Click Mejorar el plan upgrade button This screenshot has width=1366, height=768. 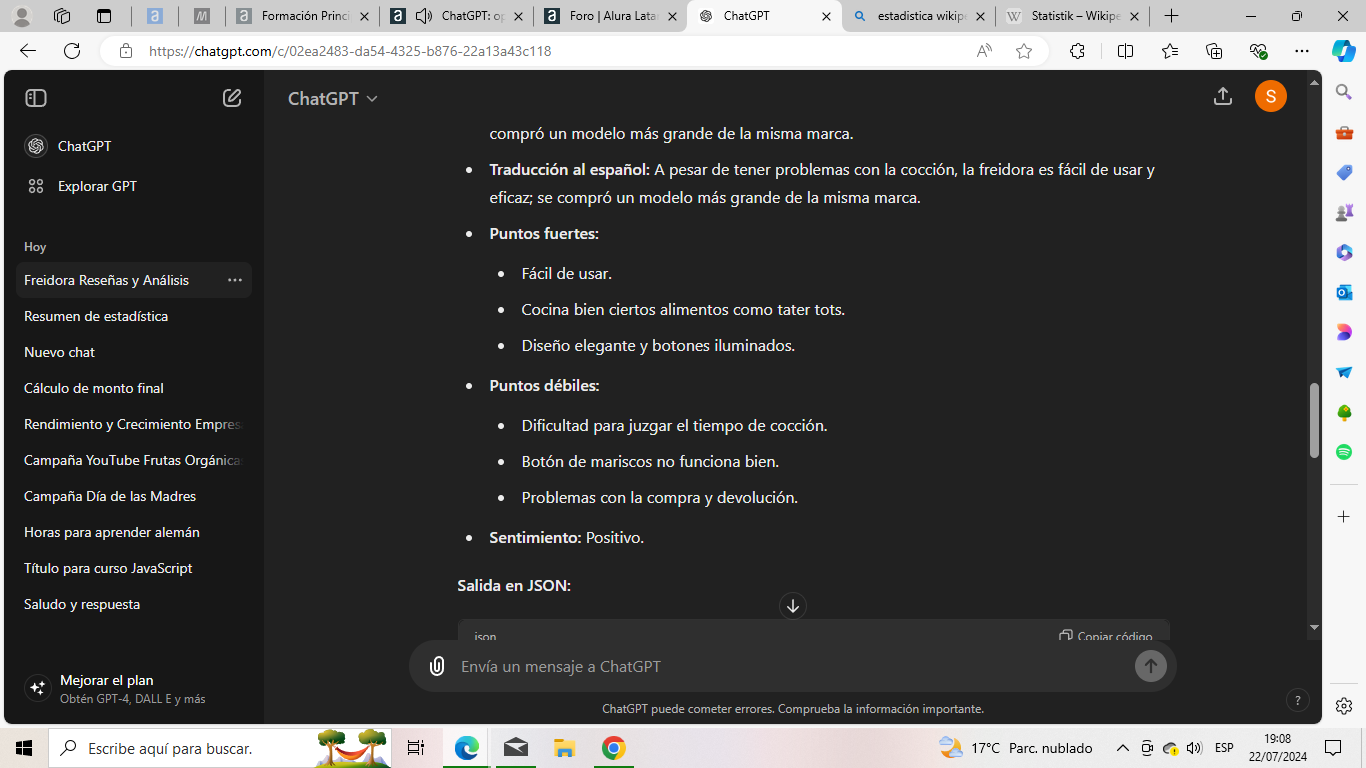[134, 688]
